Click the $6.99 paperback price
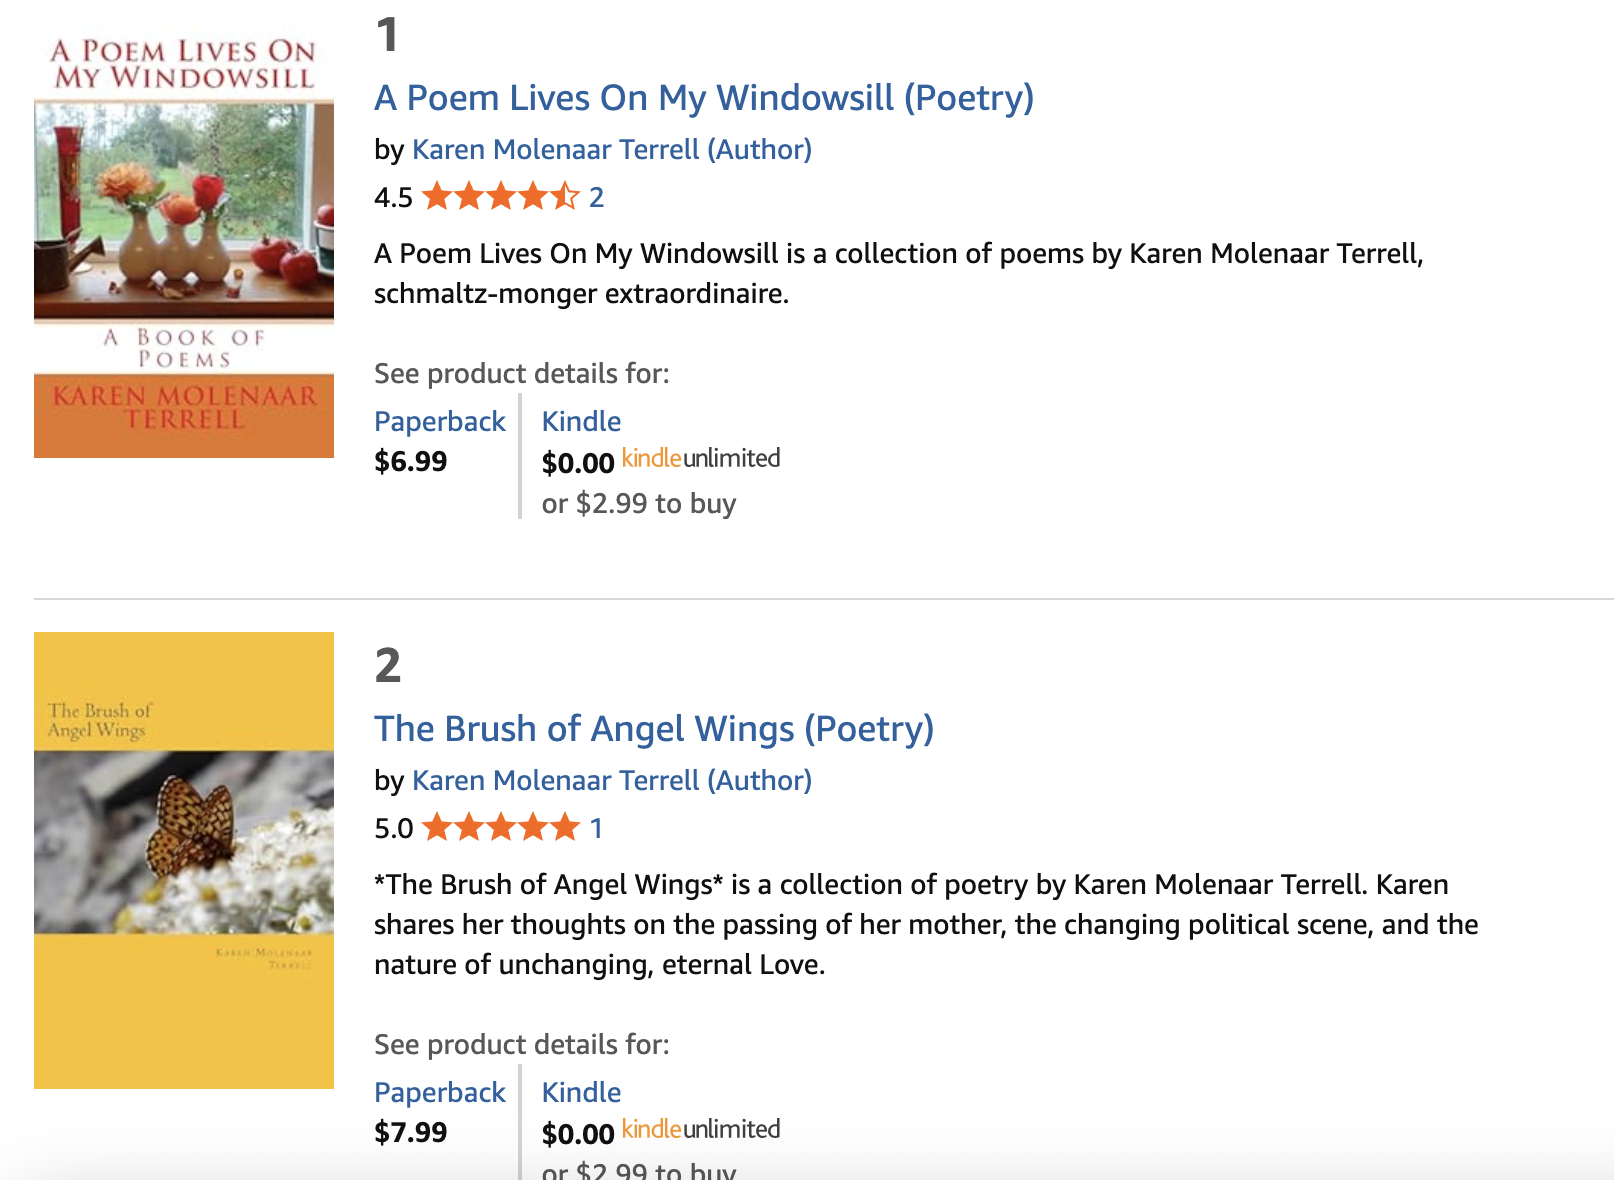 [410, 462]
